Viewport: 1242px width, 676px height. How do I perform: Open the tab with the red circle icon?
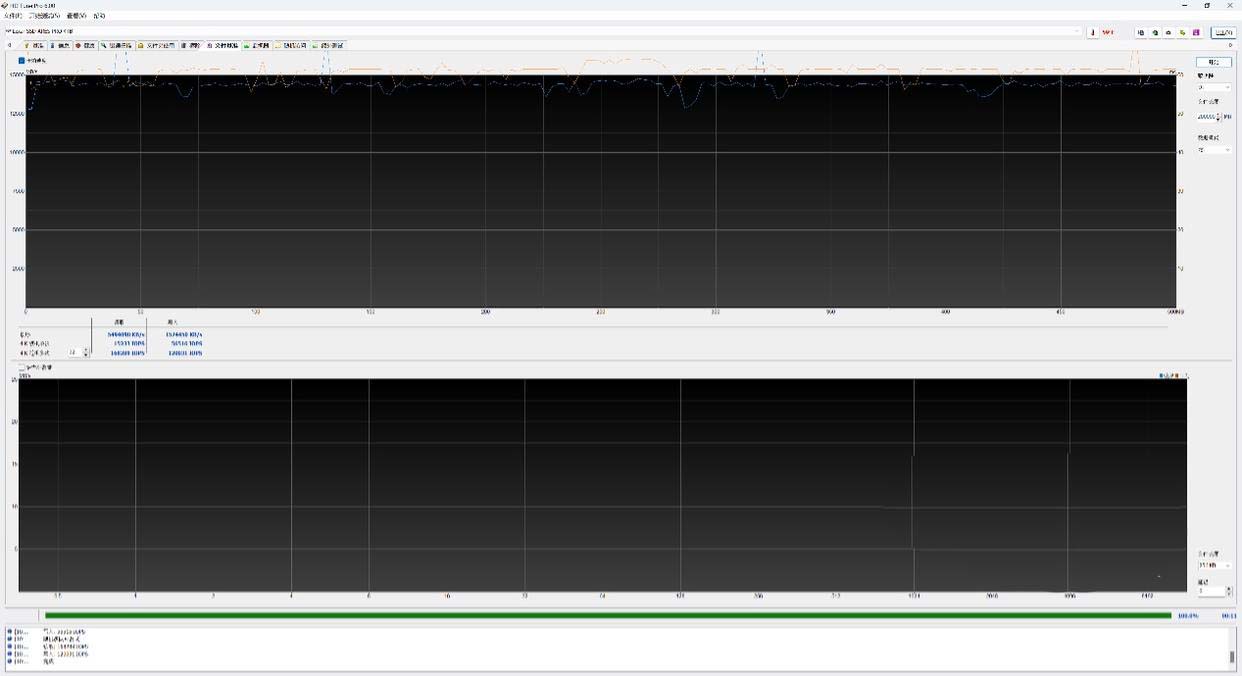pos(85,45)
